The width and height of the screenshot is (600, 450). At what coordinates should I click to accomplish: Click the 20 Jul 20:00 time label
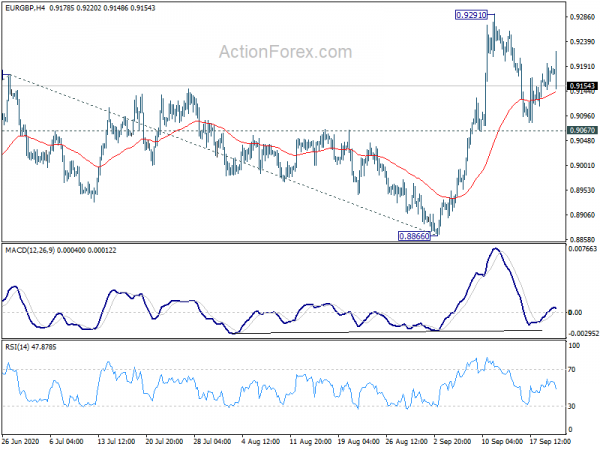pyautogui.click(x=165, y=441)
